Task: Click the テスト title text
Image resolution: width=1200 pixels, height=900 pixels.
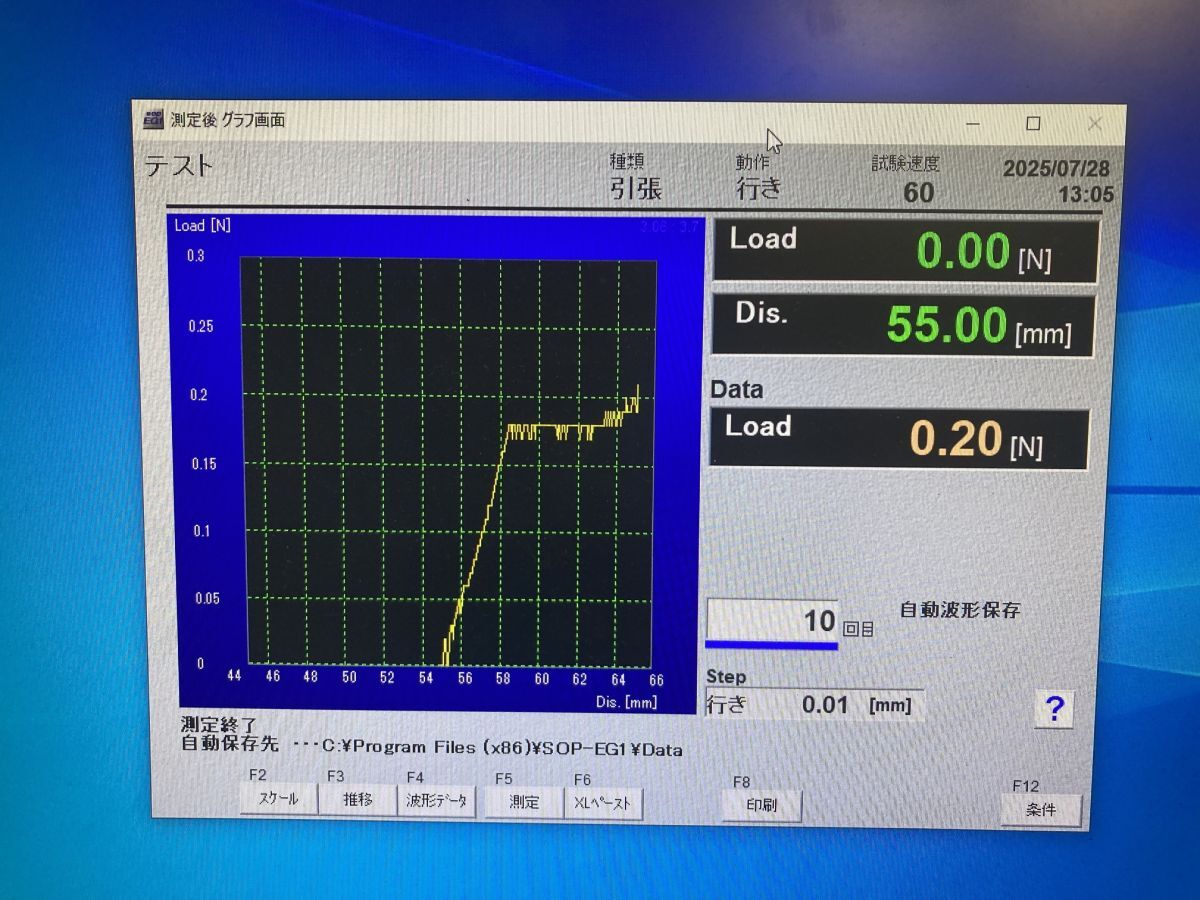Action: tap(180, 166)
